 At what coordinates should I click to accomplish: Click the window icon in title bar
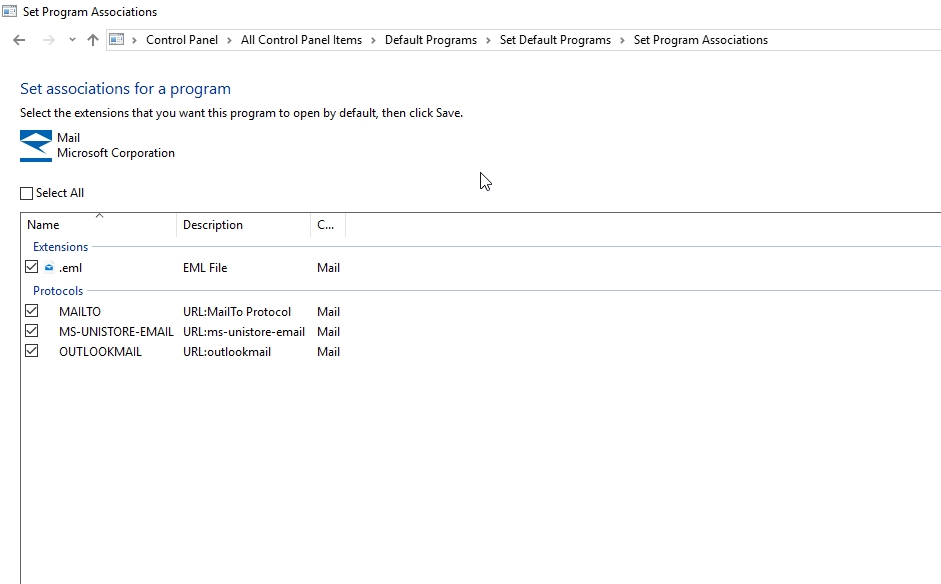point(10,12)
